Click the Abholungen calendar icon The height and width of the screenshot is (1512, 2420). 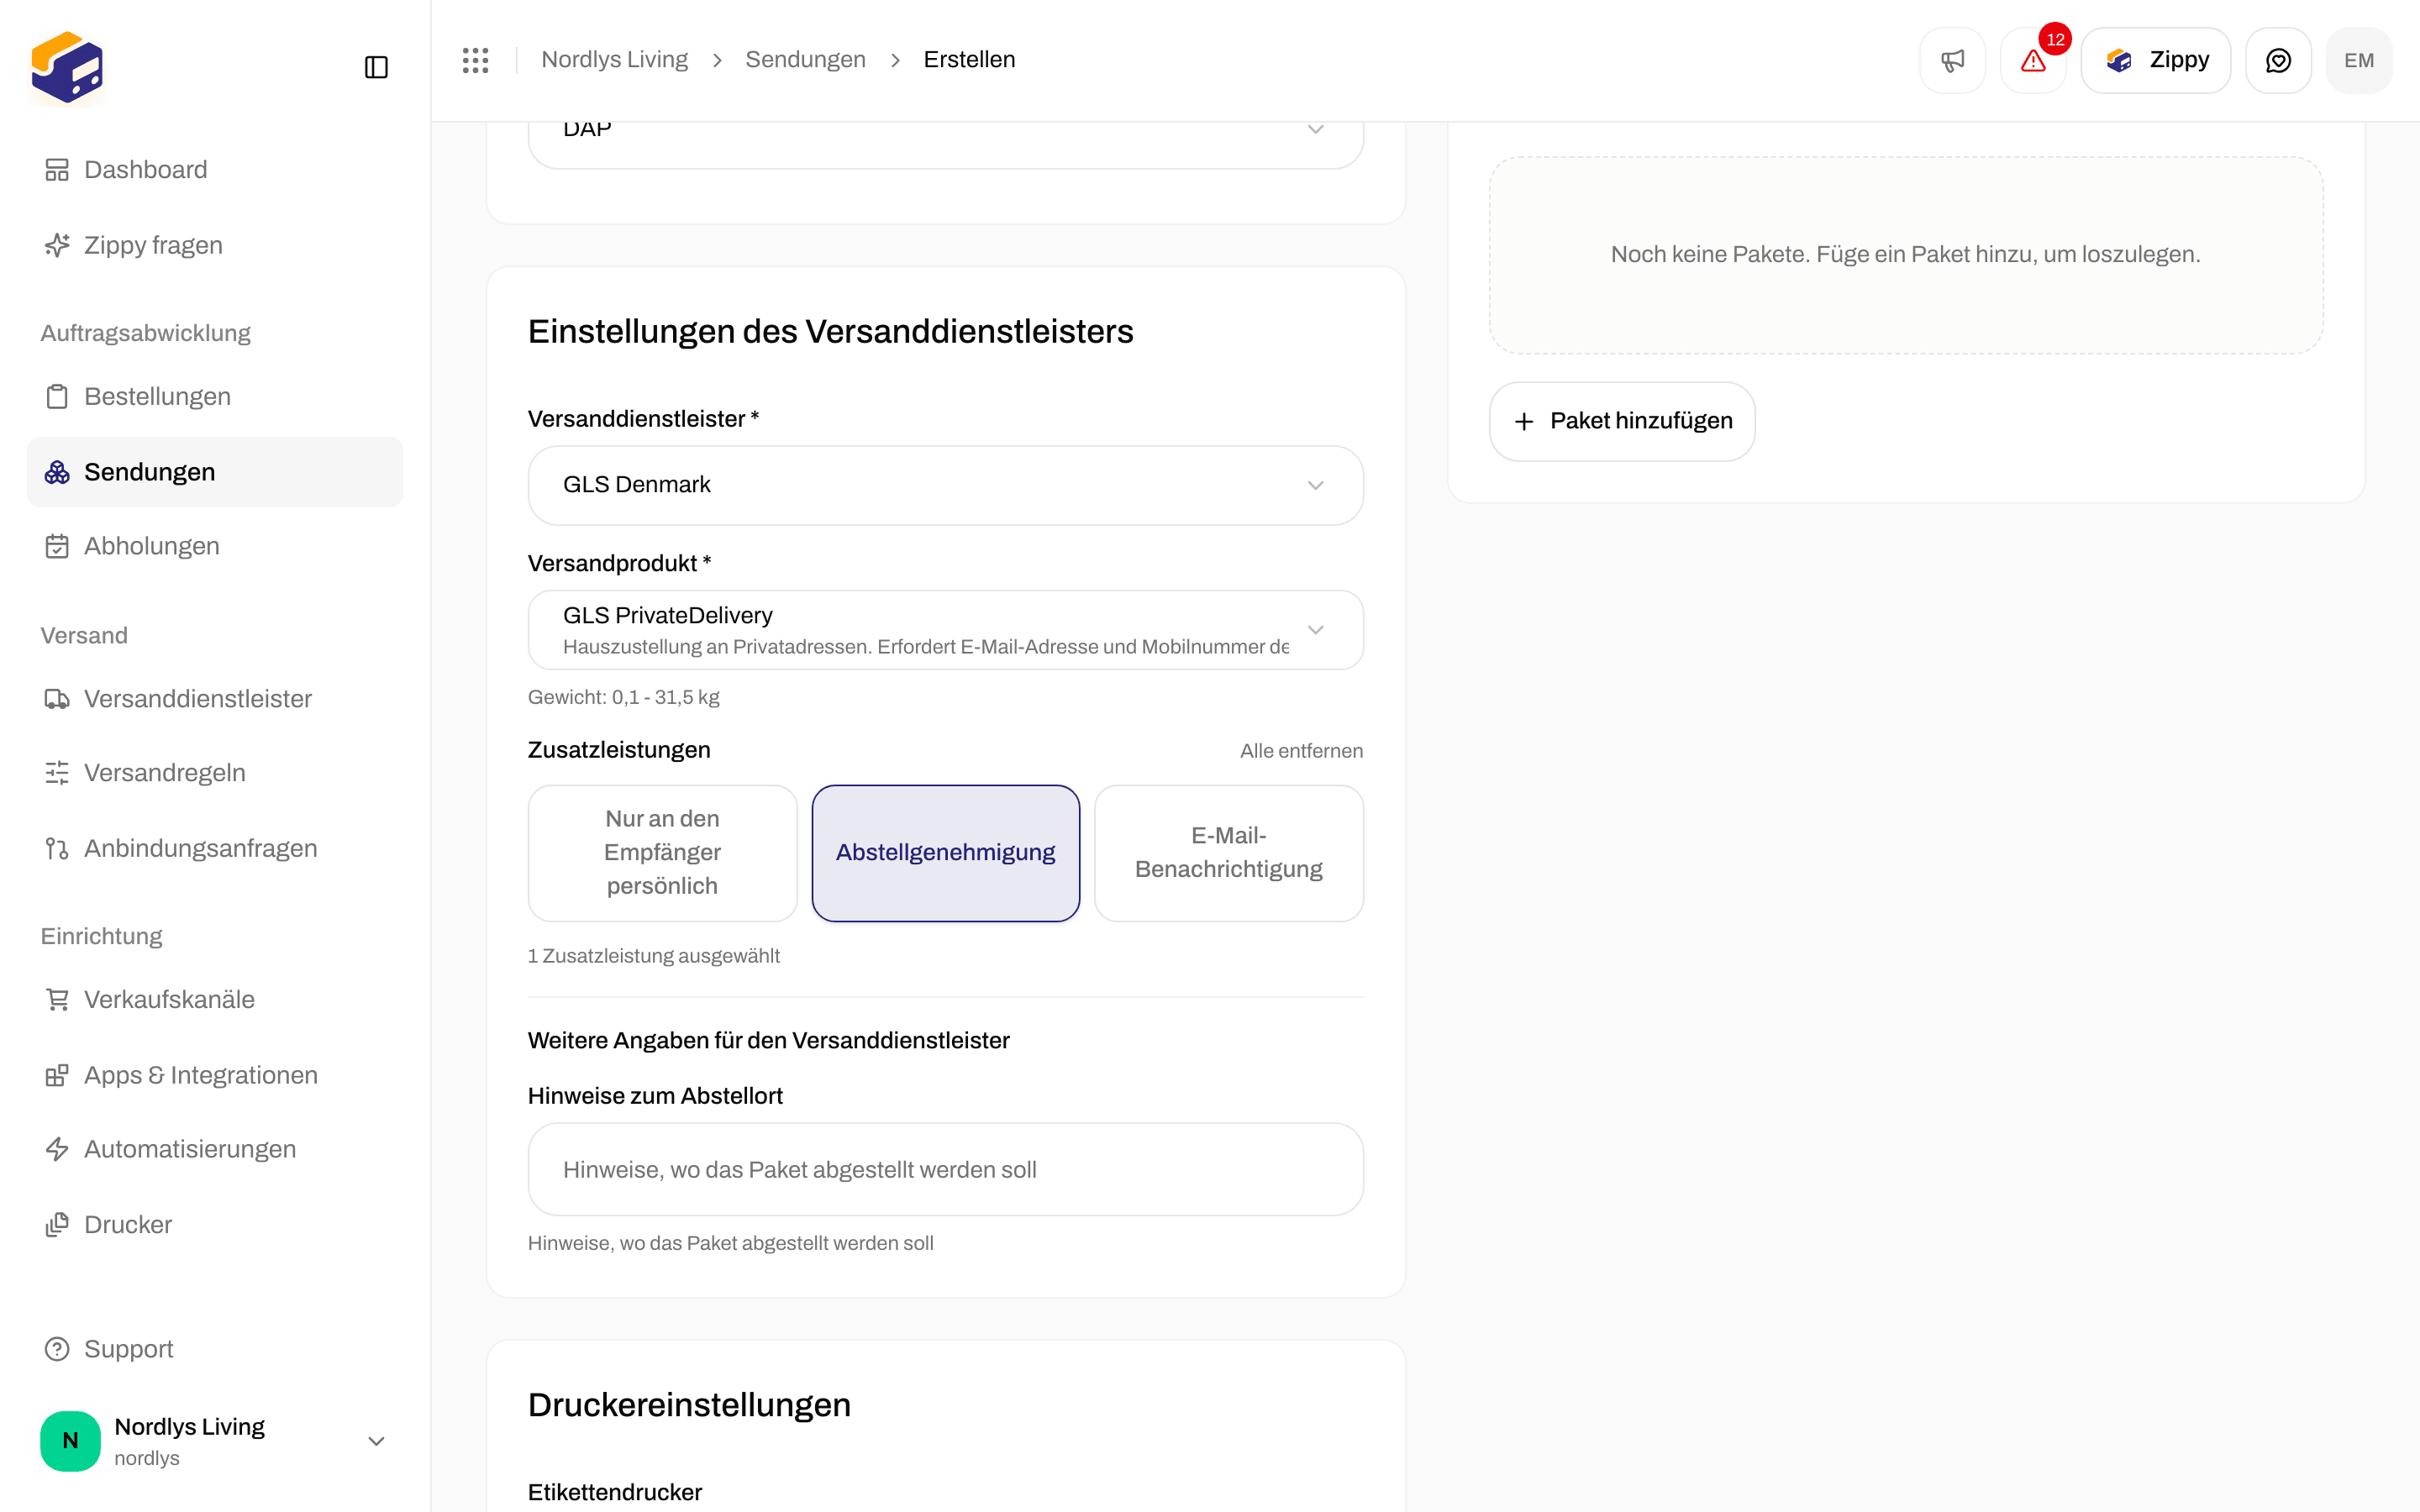tap(57, 546)
